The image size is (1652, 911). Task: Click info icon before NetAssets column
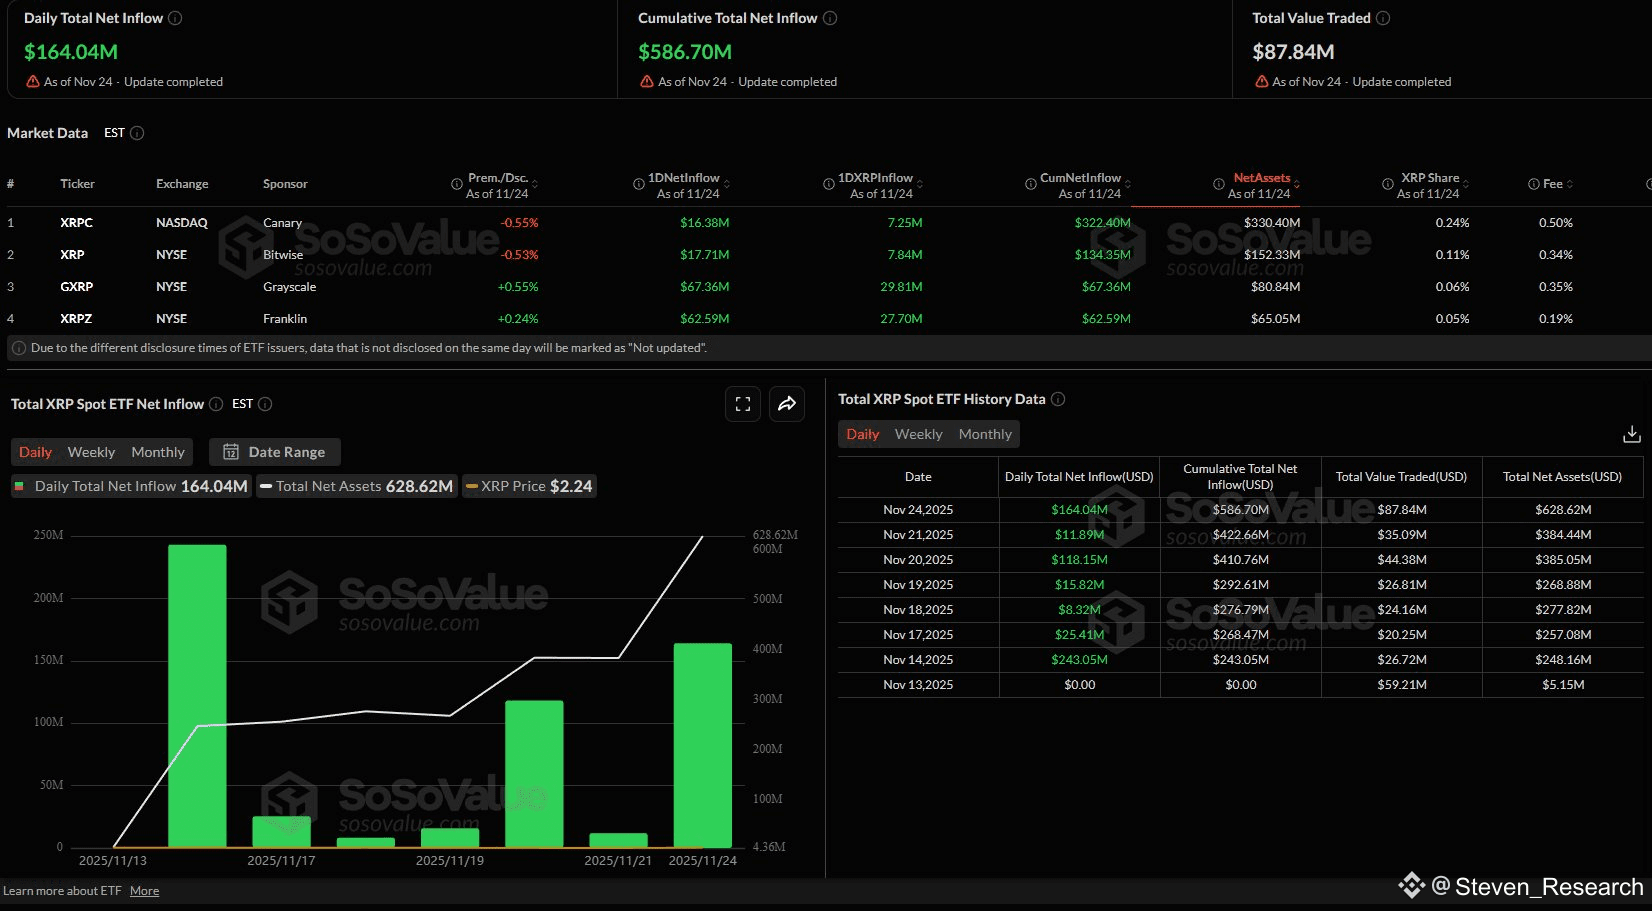click(1219, 184)
